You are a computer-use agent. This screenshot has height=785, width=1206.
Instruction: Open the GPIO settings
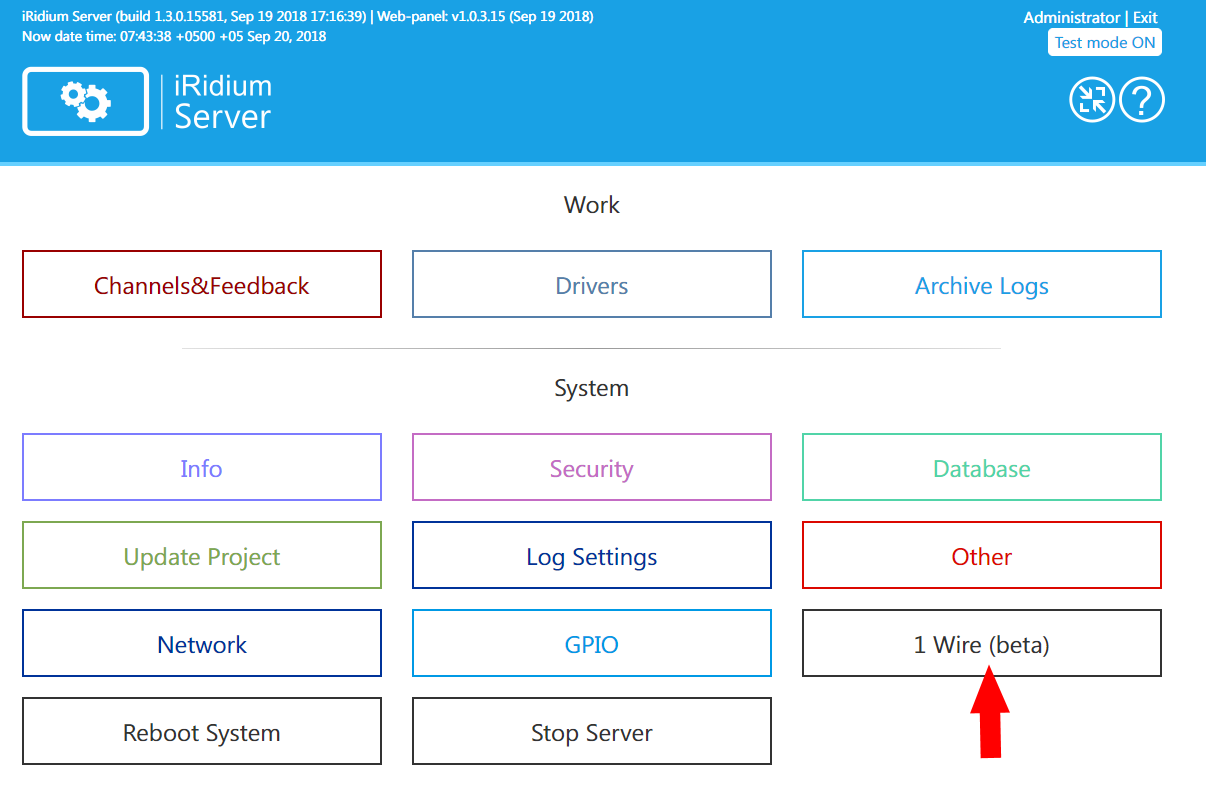click(x=591, y=643)
